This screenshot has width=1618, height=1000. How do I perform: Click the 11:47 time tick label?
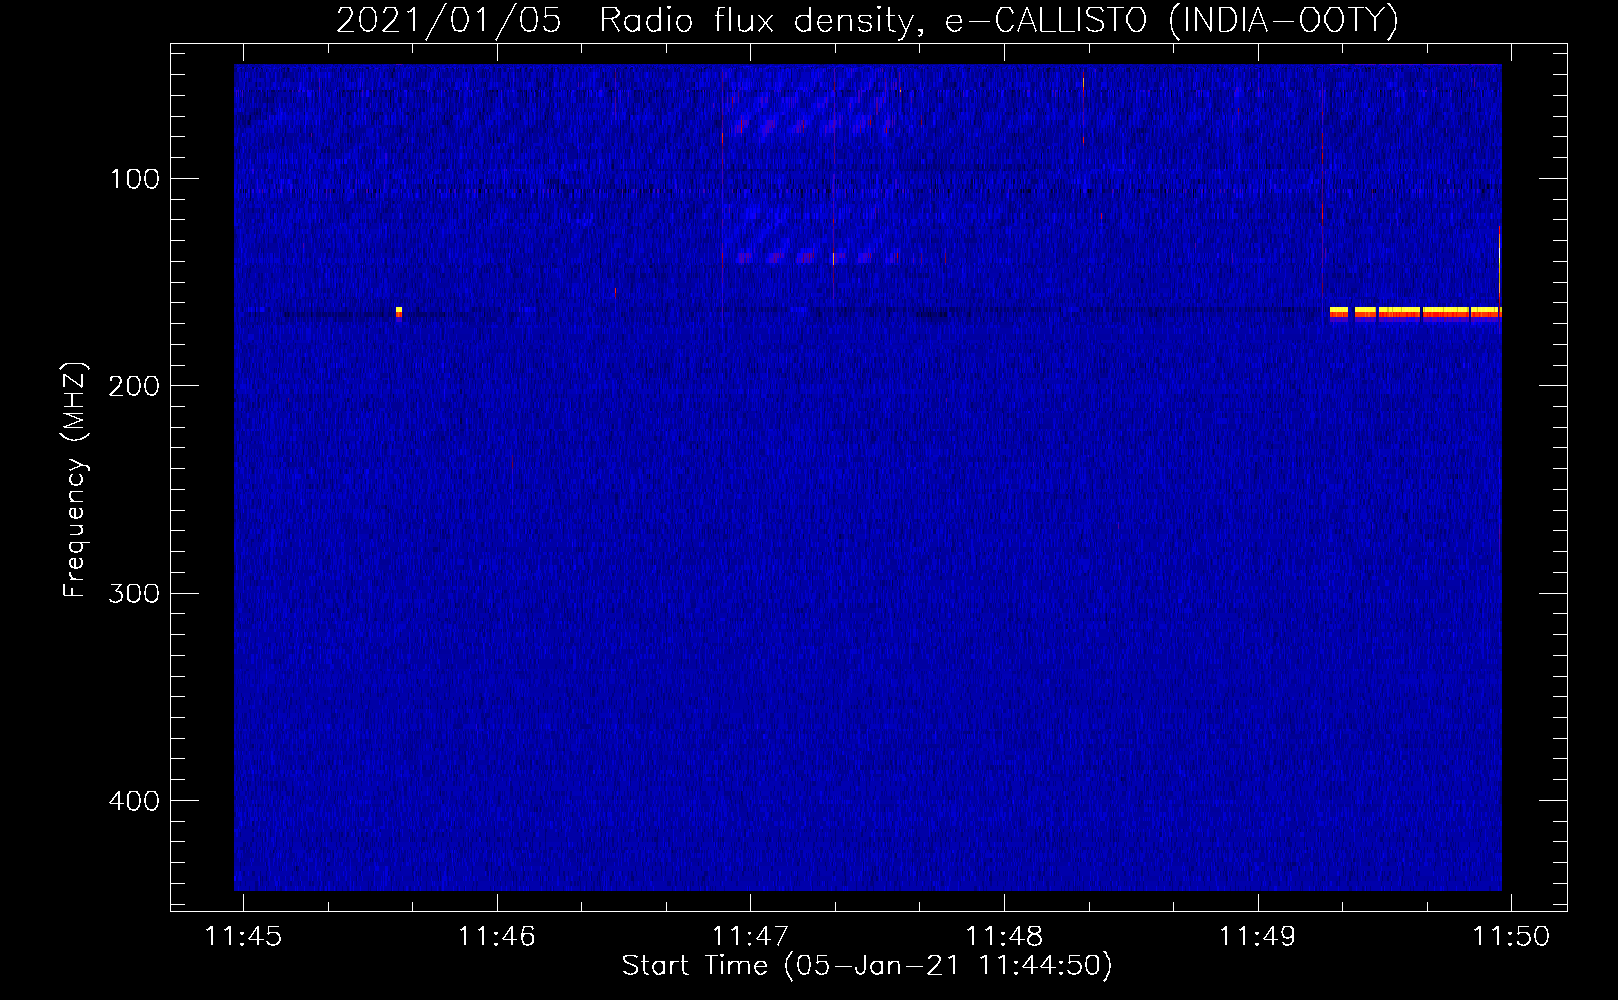750,936
